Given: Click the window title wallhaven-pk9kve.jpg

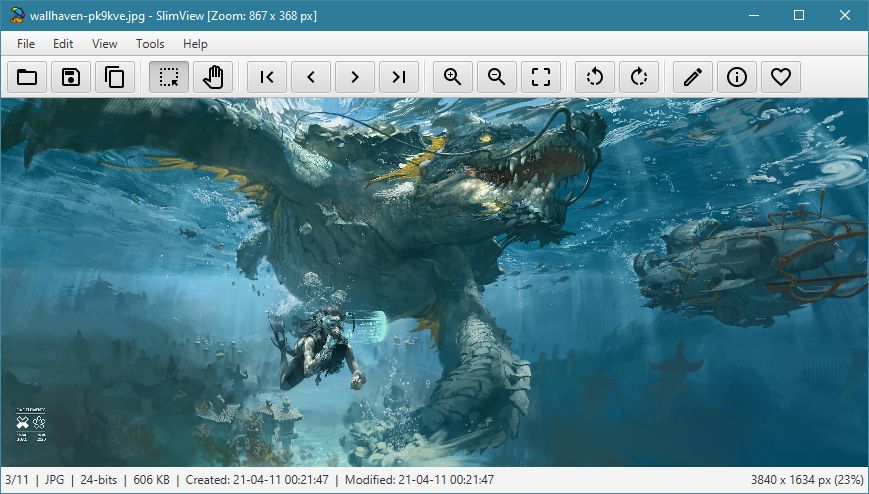Looking at the screenshot, I should tap(88, 16).
